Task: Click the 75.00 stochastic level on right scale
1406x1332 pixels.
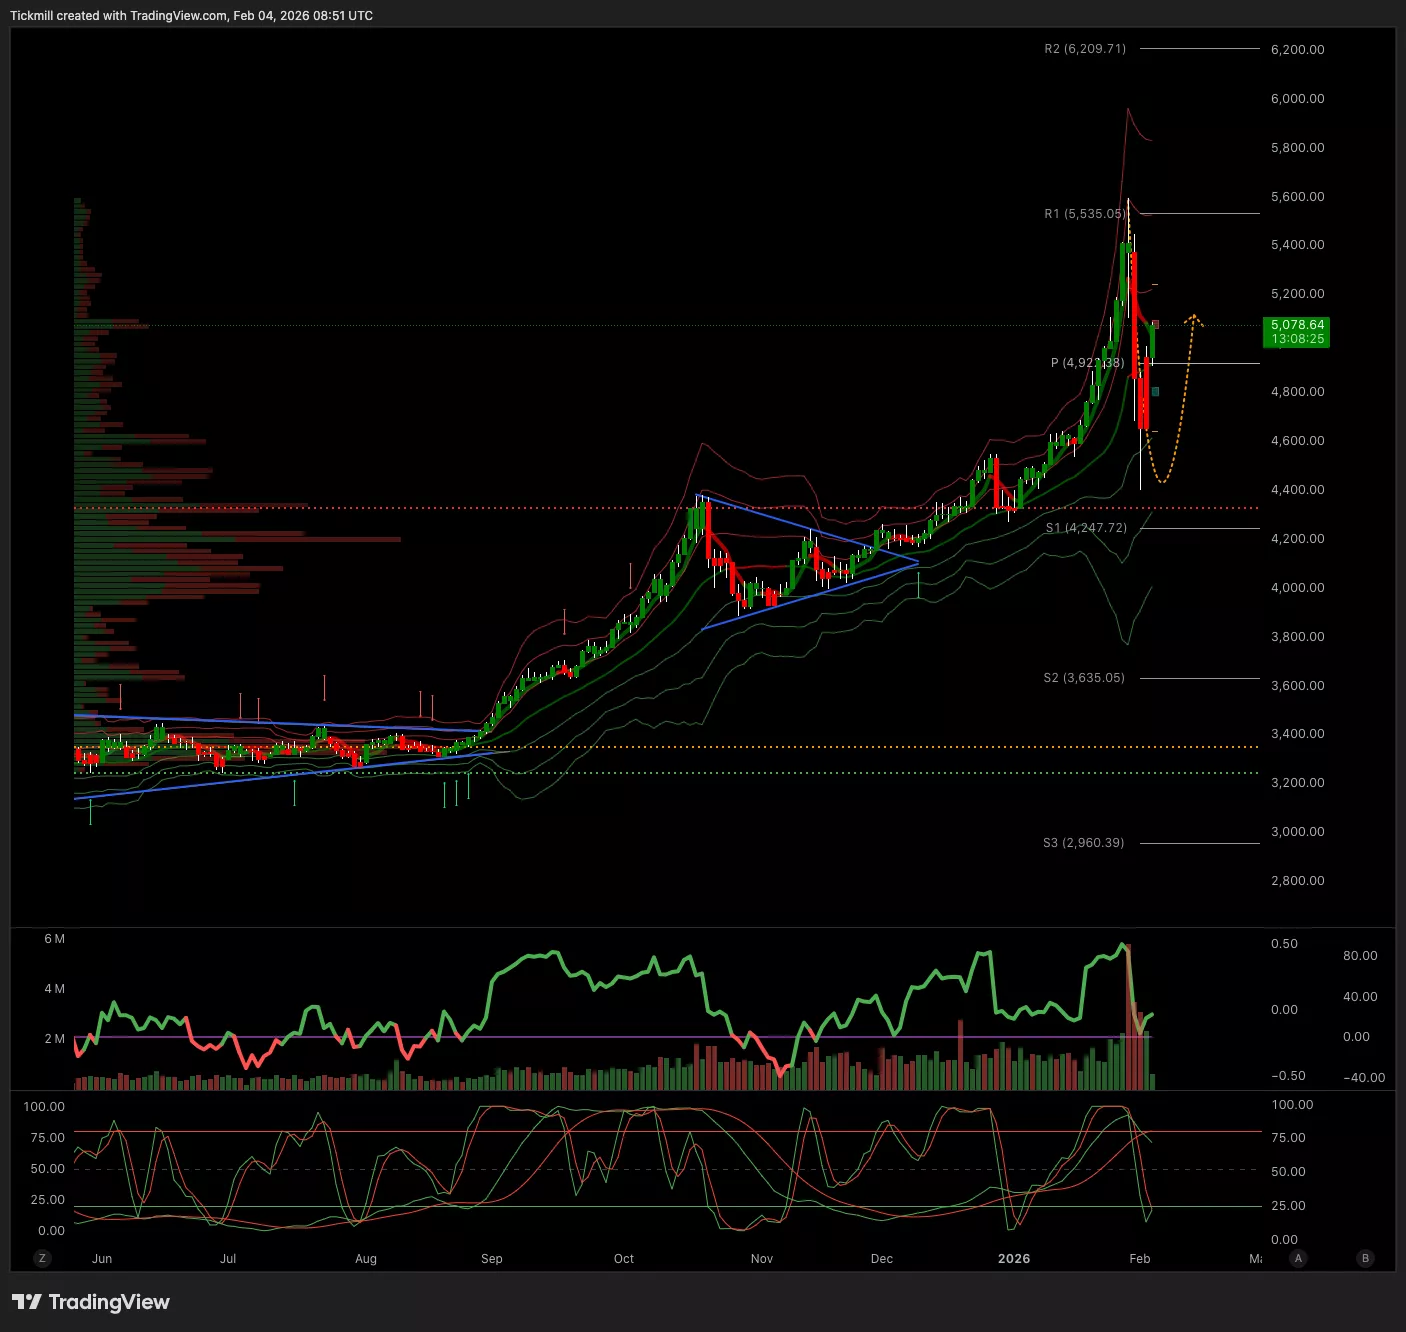Action: click(x=1288, y=1138)
